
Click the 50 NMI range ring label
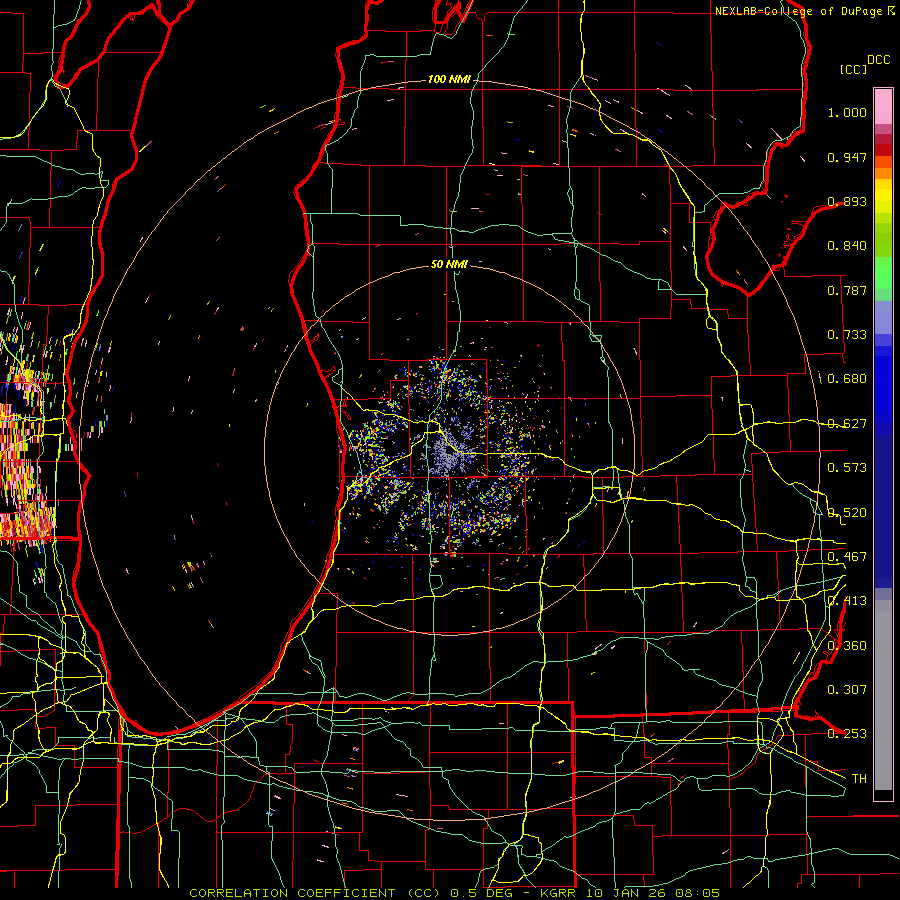tap(449, 264)
